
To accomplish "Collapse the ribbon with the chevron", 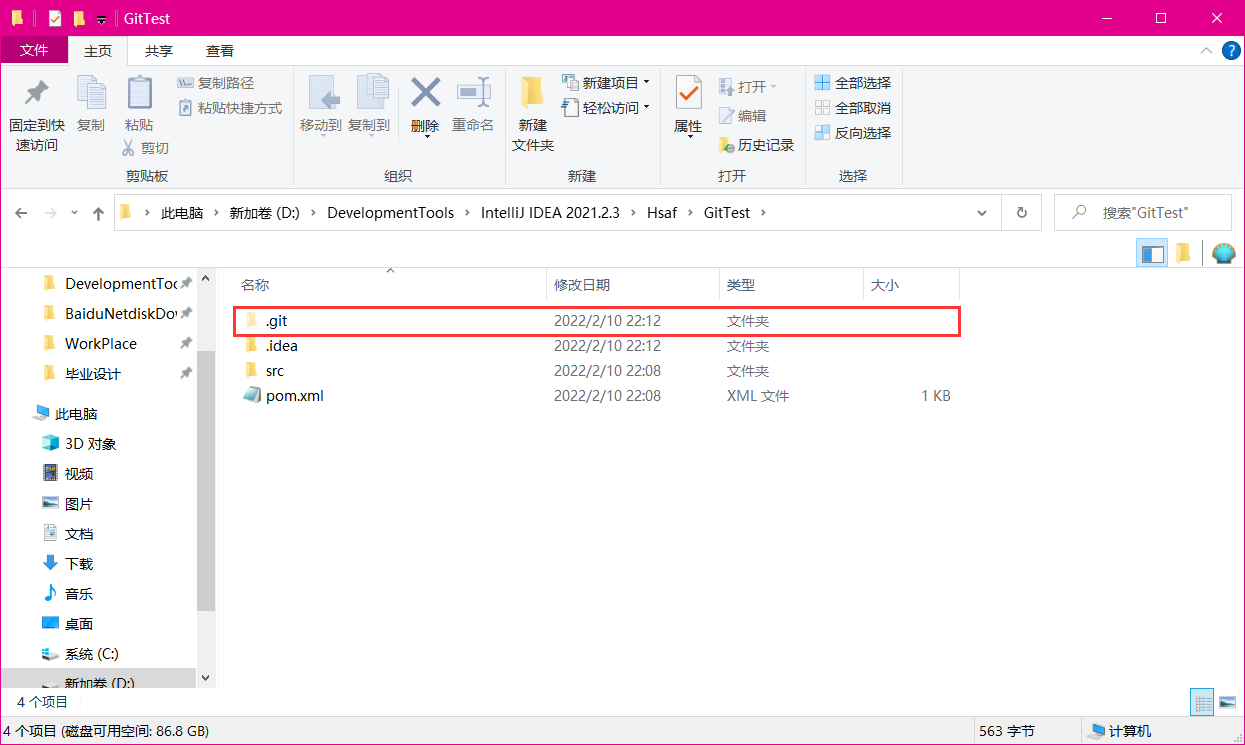I will [x=1207, y=51].
